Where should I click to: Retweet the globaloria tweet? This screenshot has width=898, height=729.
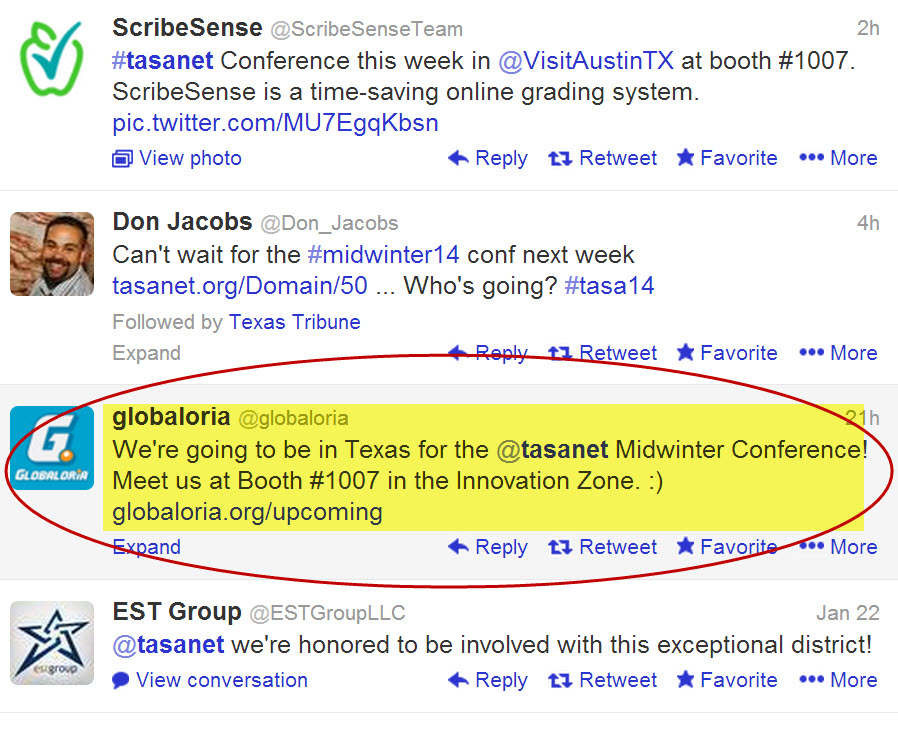pyautogui.click(x=602, y=547)
